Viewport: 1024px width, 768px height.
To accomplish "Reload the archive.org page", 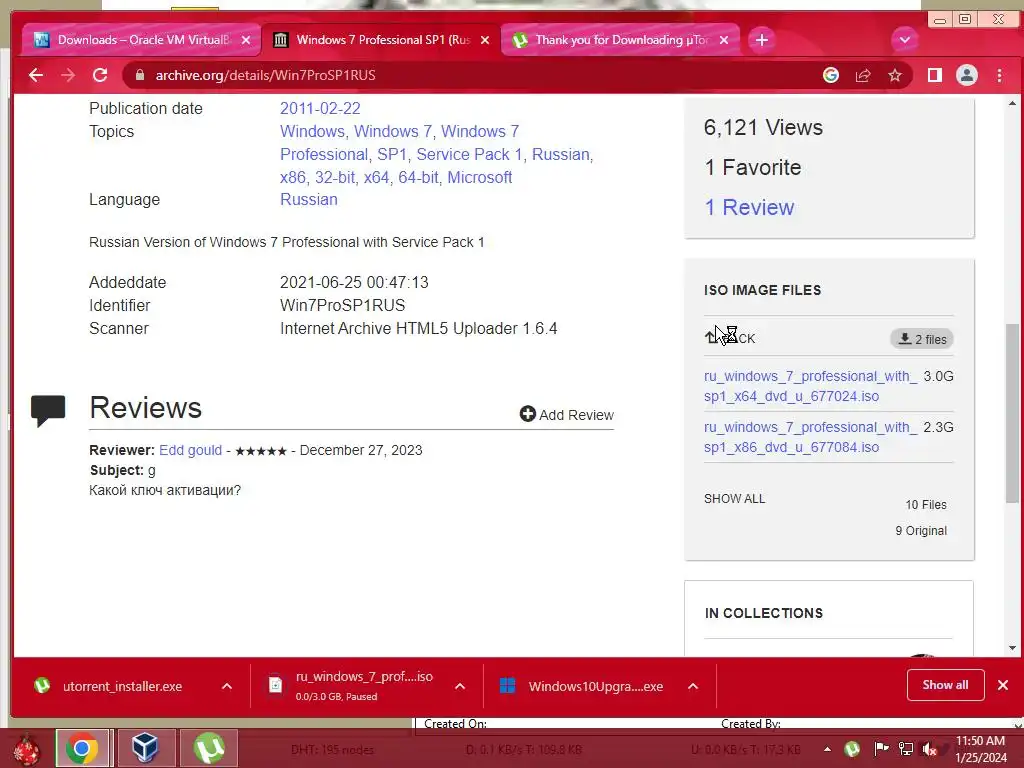I will pos(100,75).
